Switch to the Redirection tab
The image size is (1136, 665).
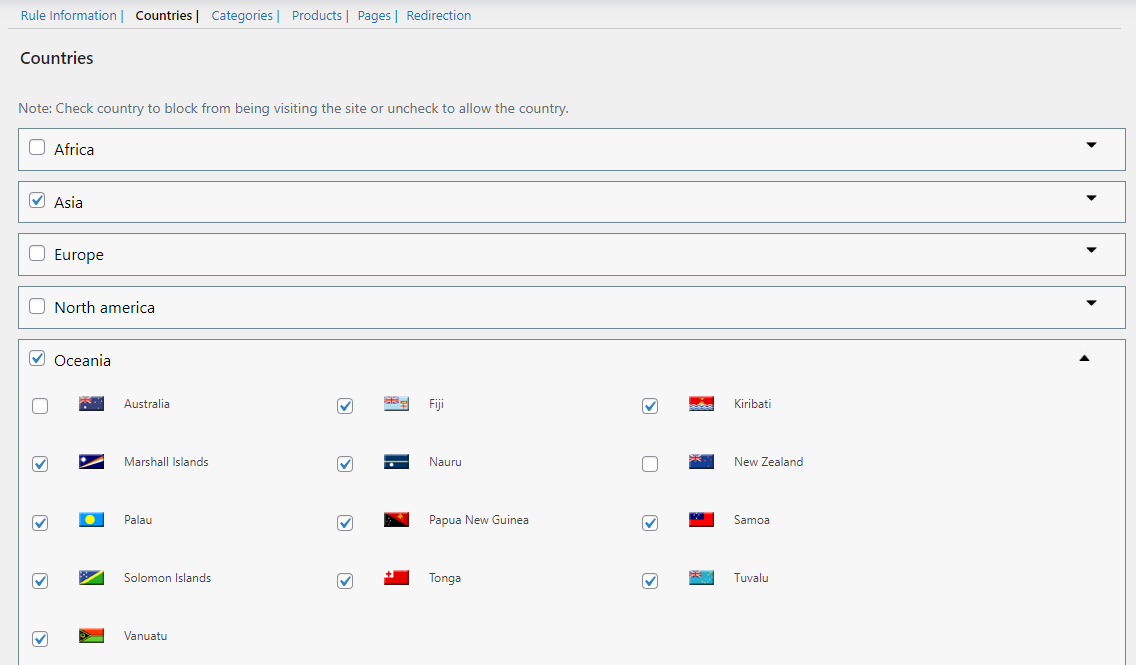(x=438, y=15)
